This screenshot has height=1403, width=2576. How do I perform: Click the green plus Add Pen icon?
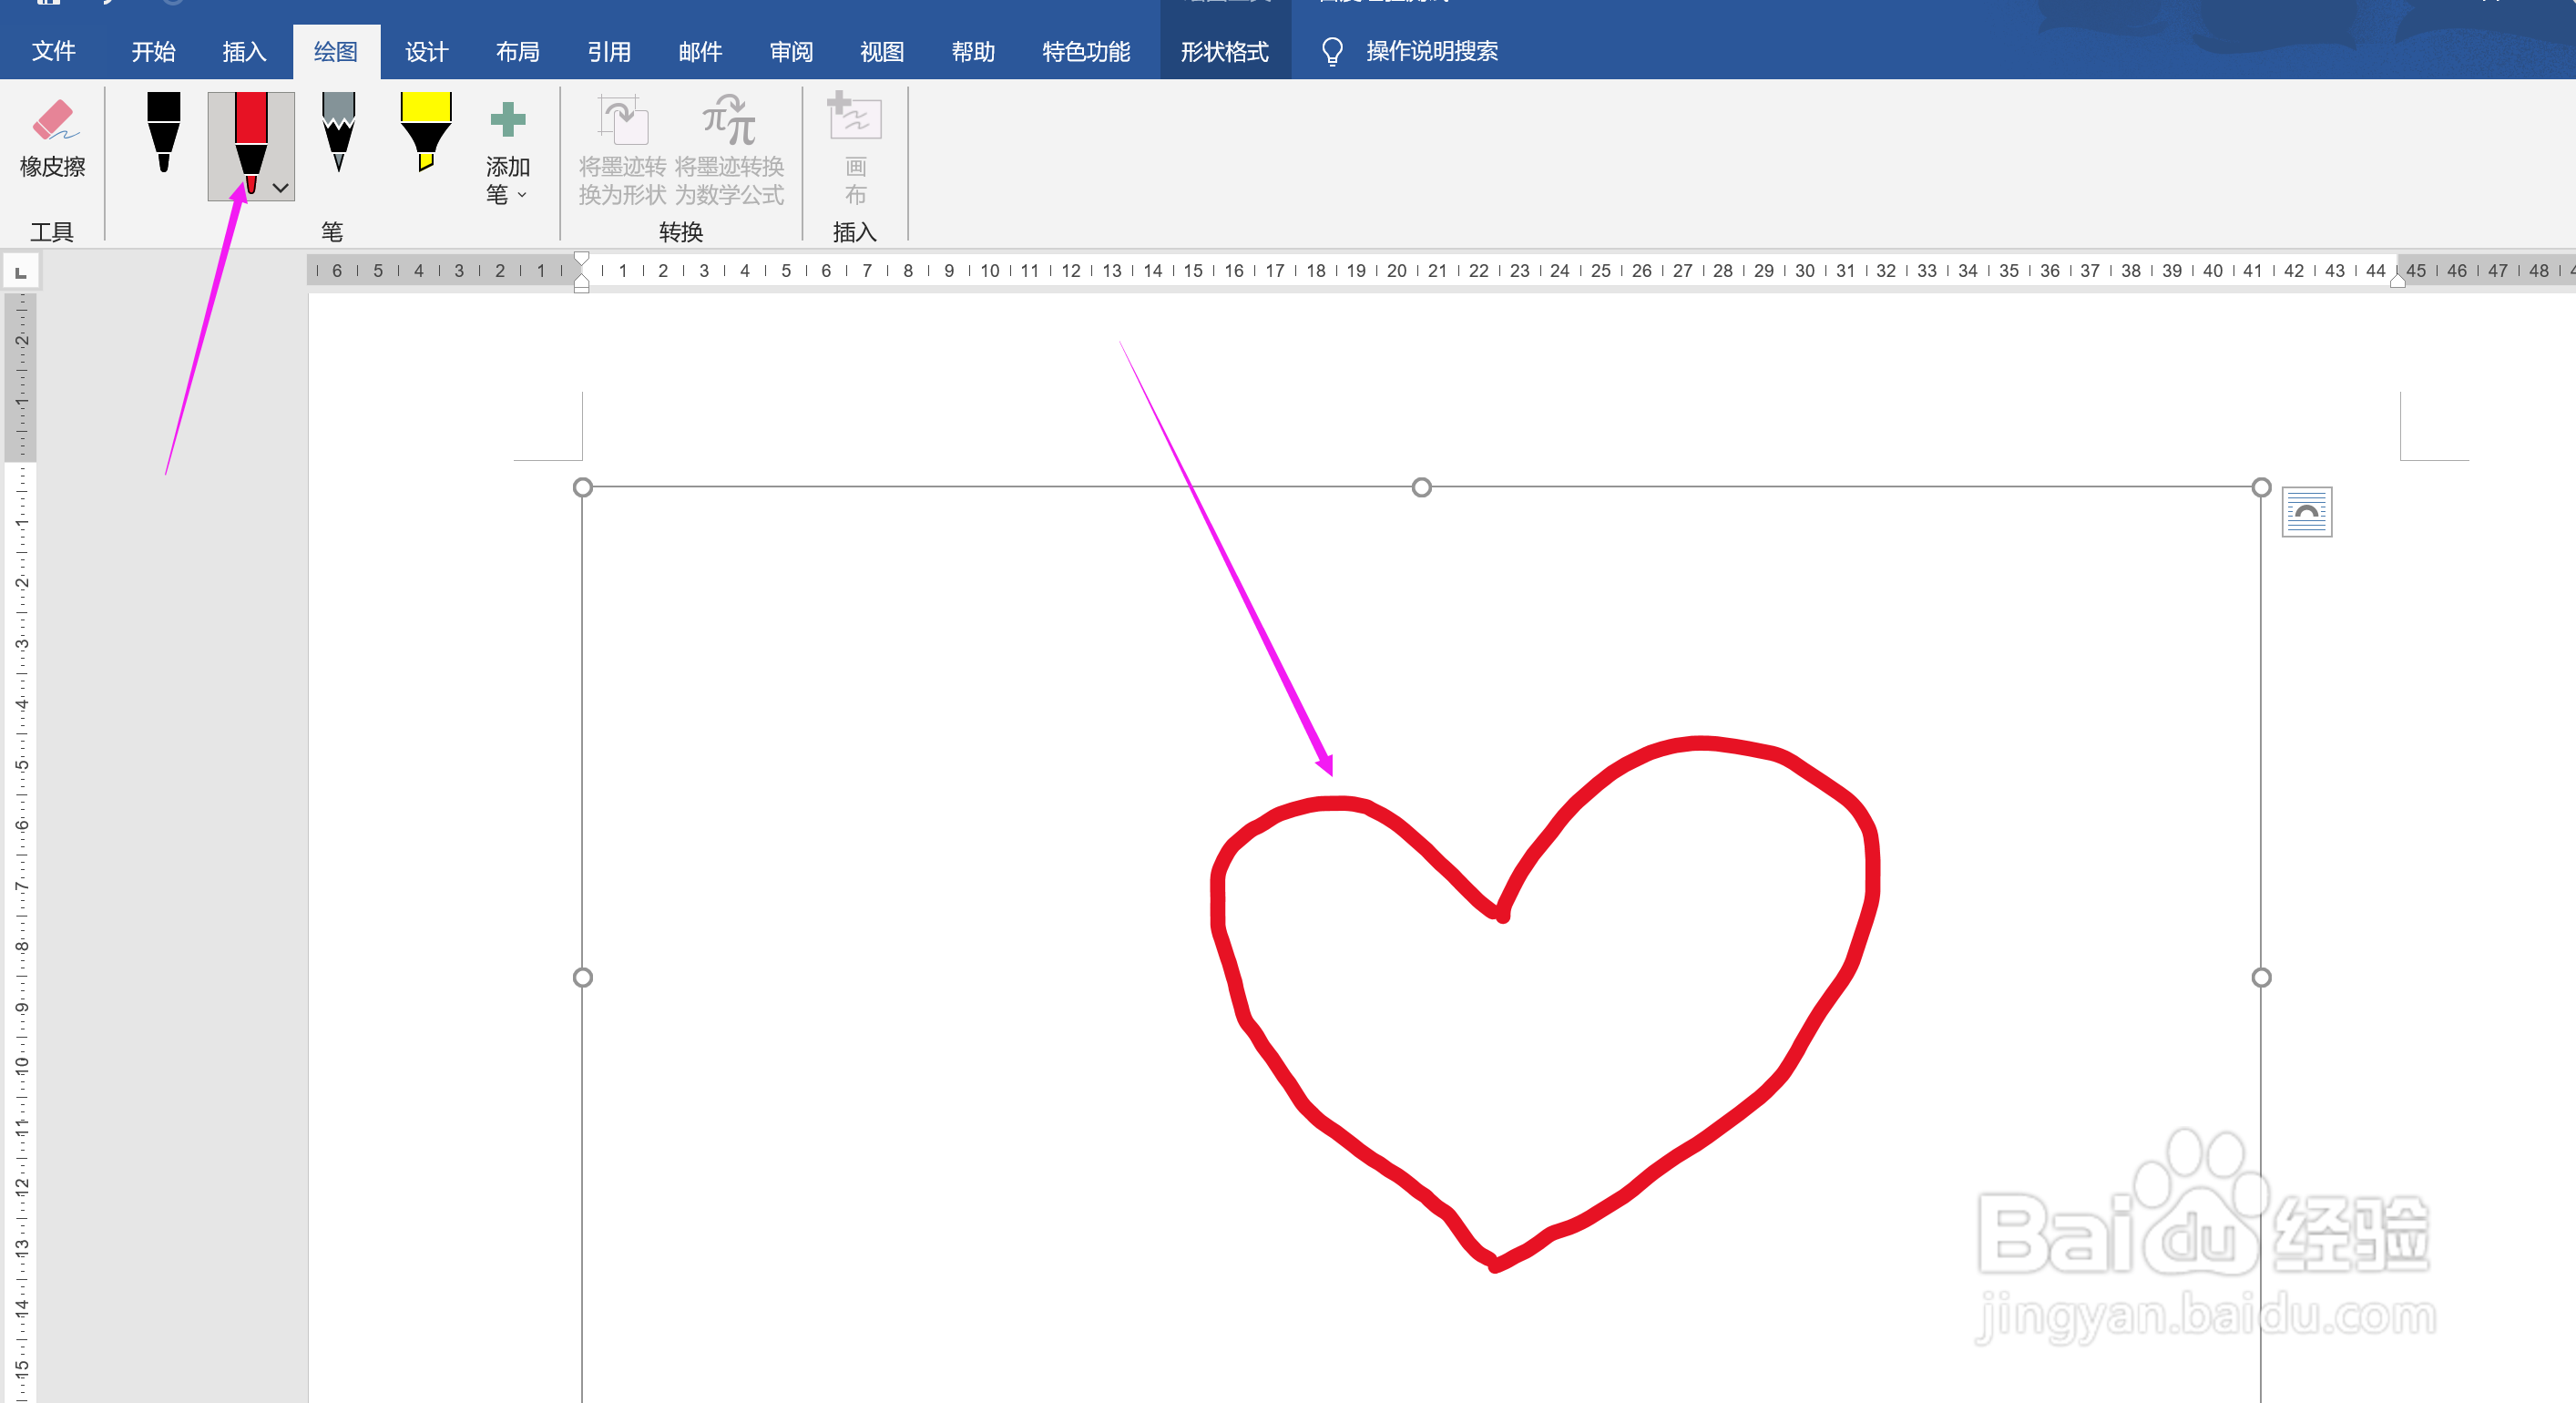point(508,119)
